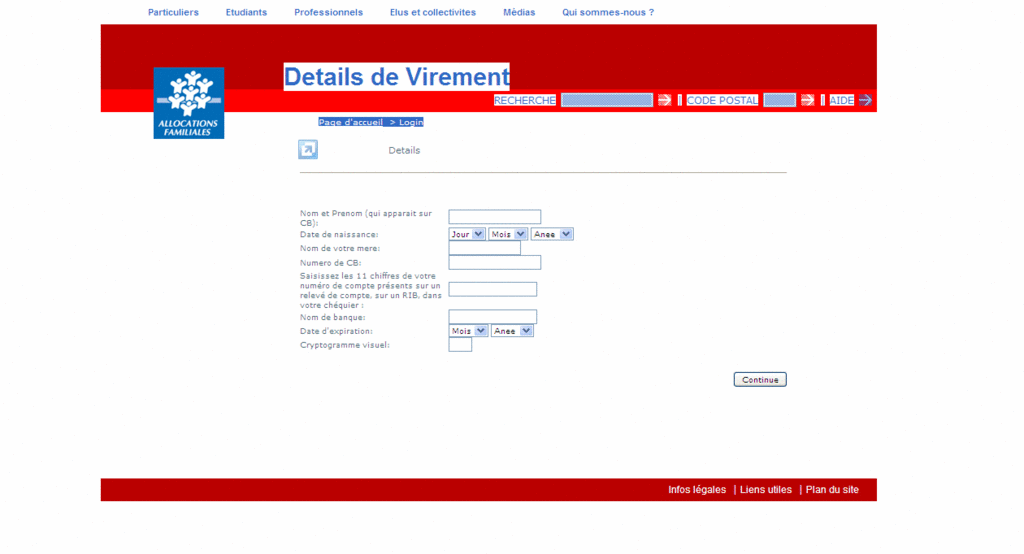The width and height of the screenshot is (1024, 554).
Task: Click the arrow beside the Code Postal field
Action: pos(807,100)
